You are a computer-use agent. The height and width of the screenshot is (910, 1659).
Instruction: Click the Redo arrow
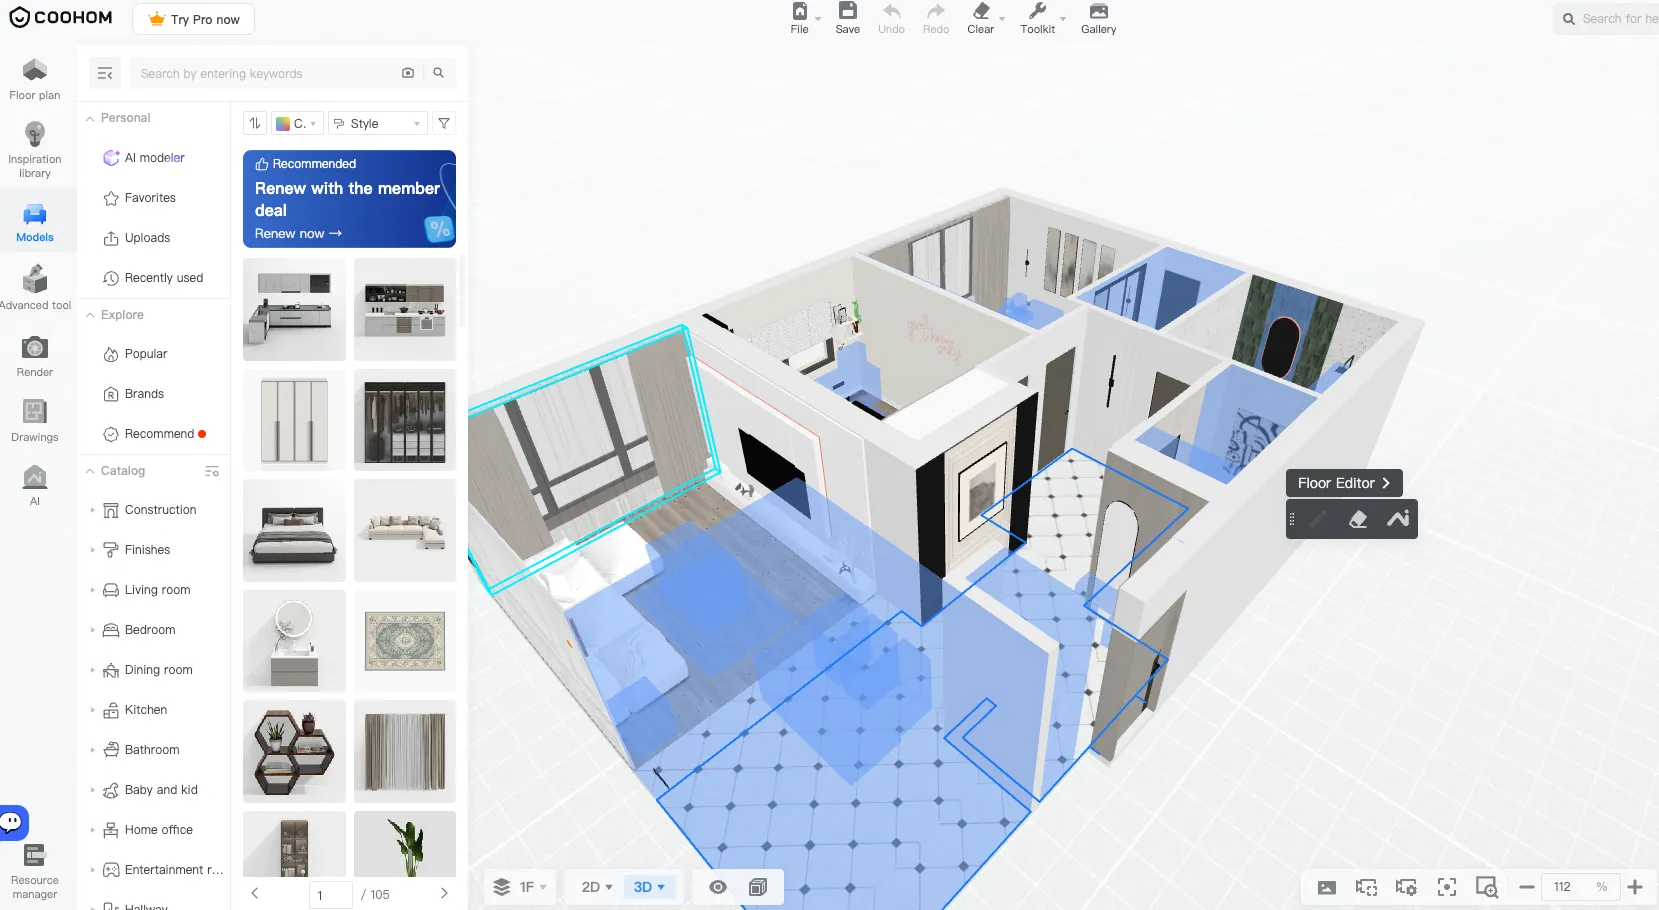tap(936, 12)
